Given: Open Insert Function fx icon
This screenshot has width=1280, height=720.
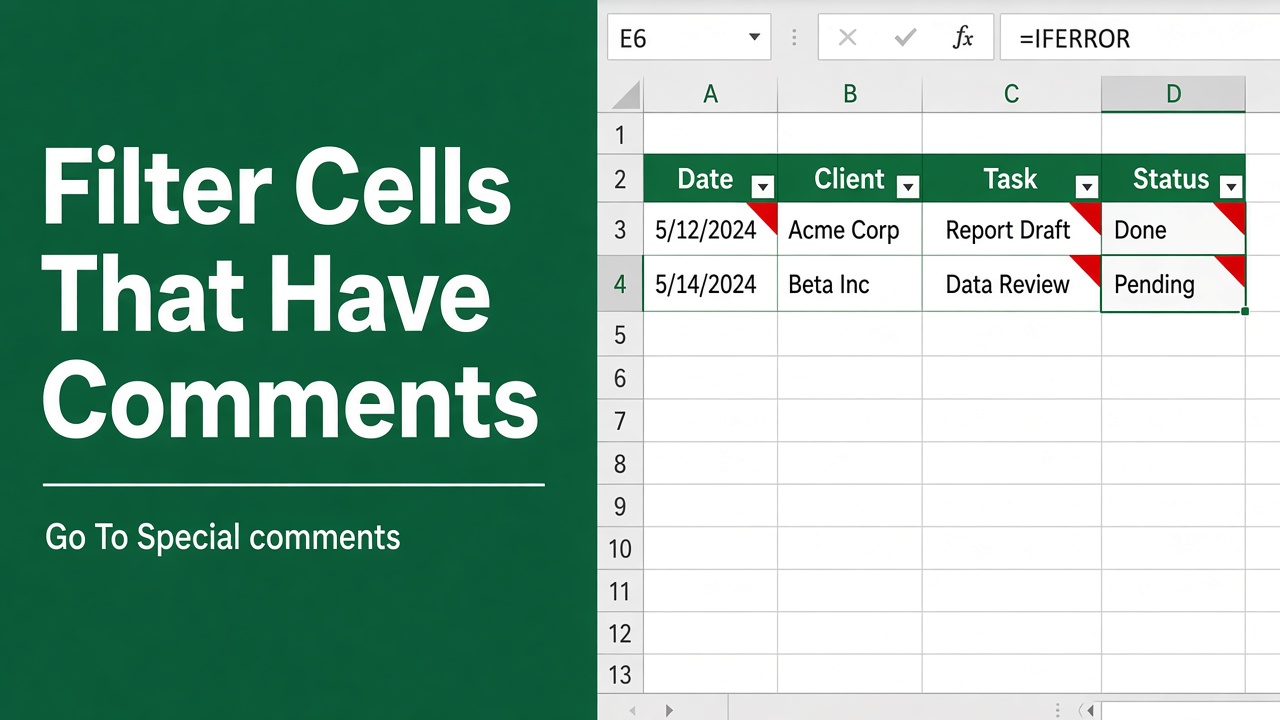Looking at the screenshot, I should point(962,38).
